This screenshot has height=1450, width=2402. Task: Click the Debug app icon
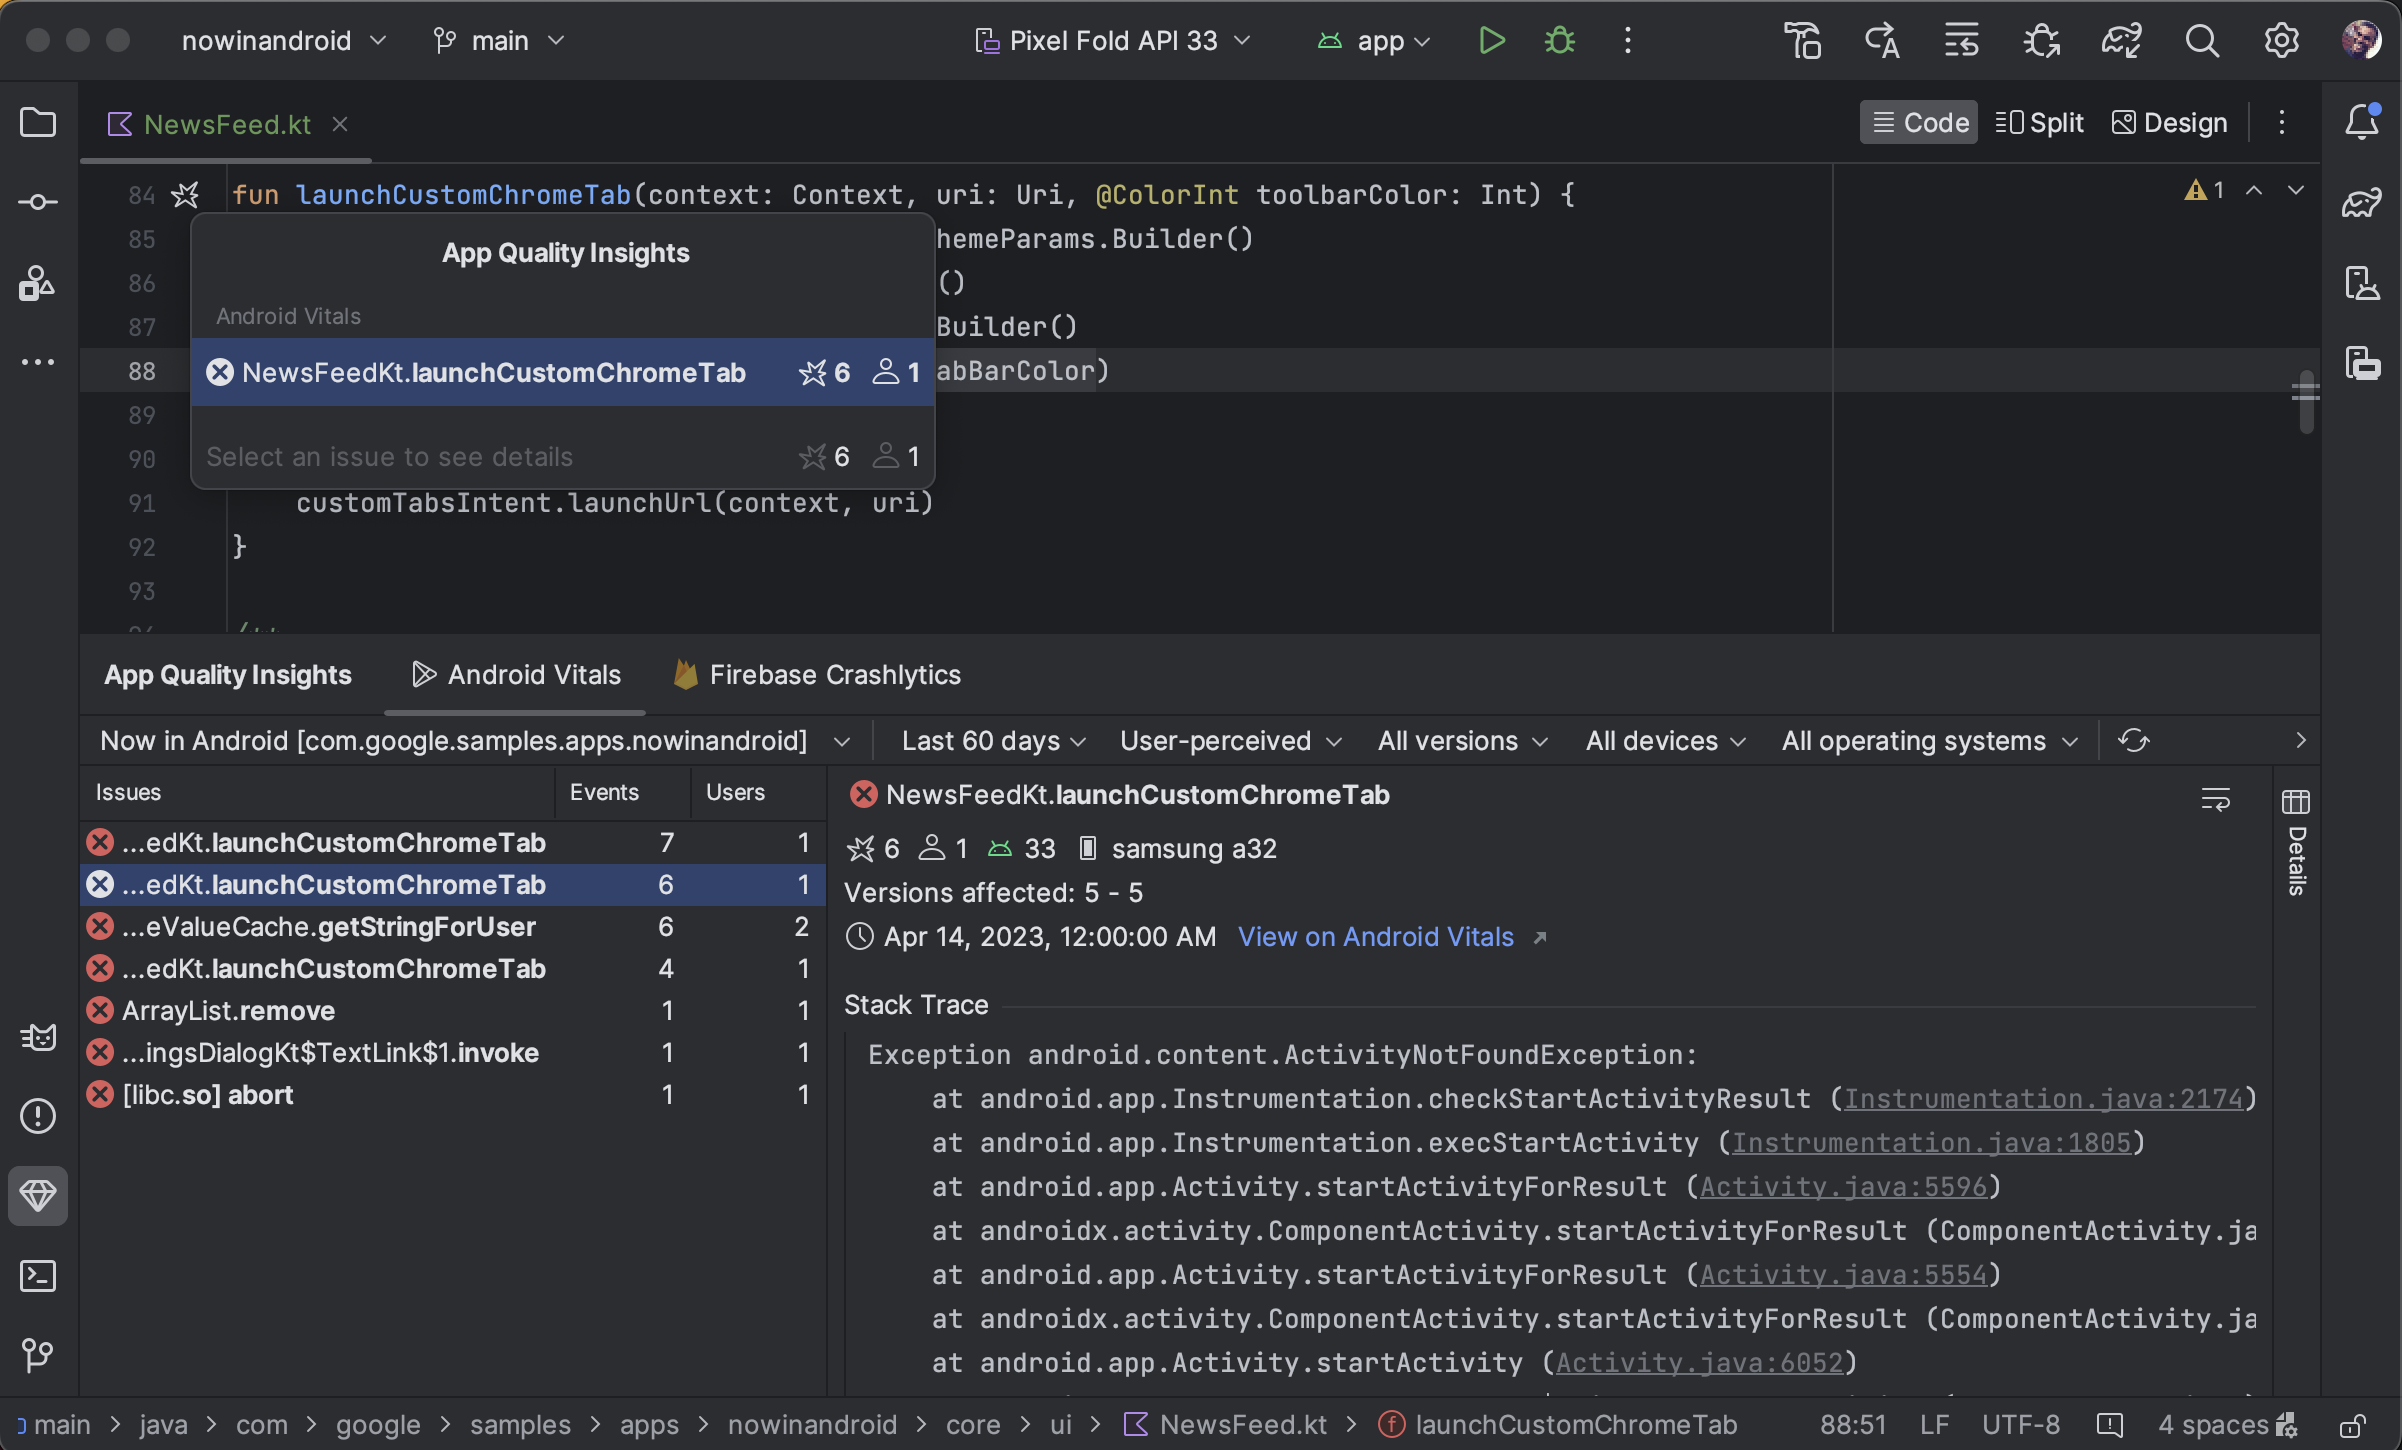pos(1560,39)
